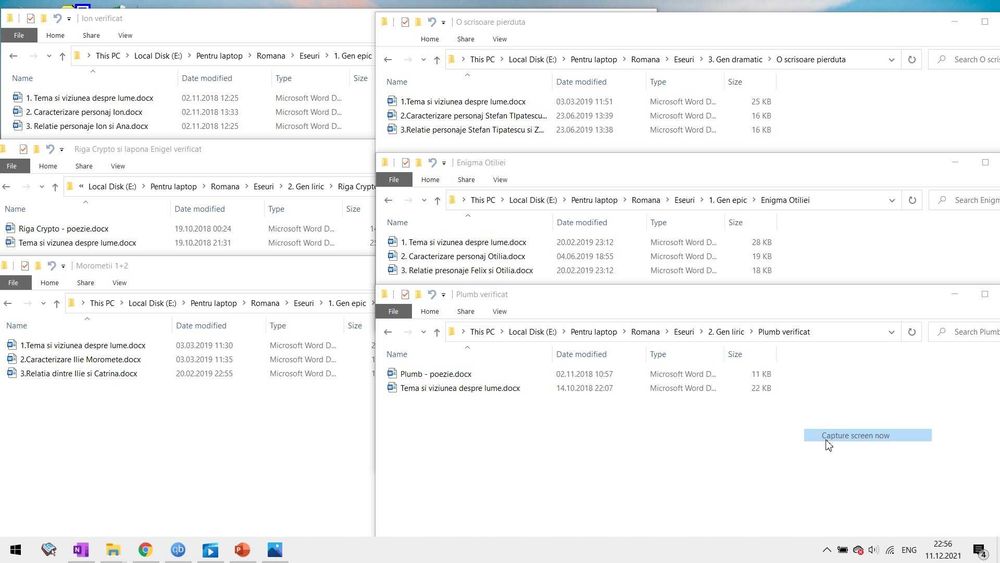
Task: Open recent locations dropdown in Moromeții window
Action: coord(43,303)
